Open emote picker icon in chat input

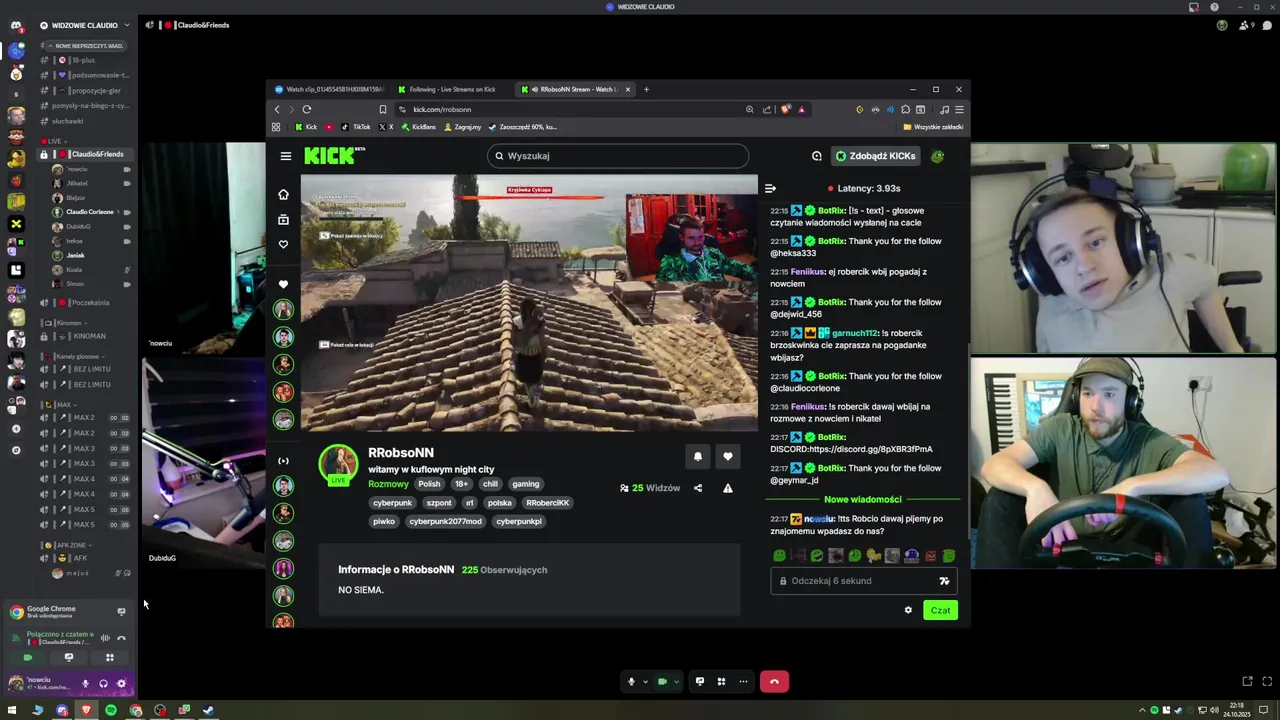click(944, 581)
